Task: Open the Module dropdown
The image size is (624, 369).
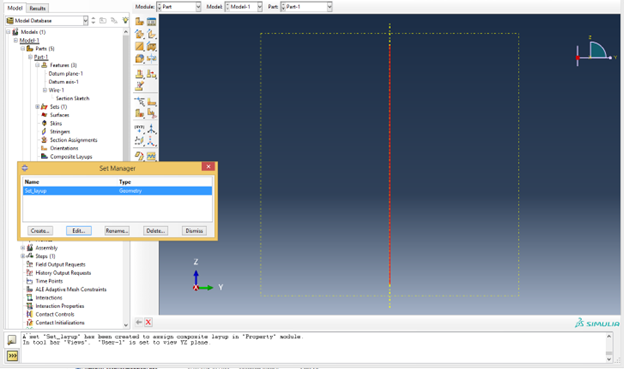Action: pyautogui.click(x=179, y=7)
